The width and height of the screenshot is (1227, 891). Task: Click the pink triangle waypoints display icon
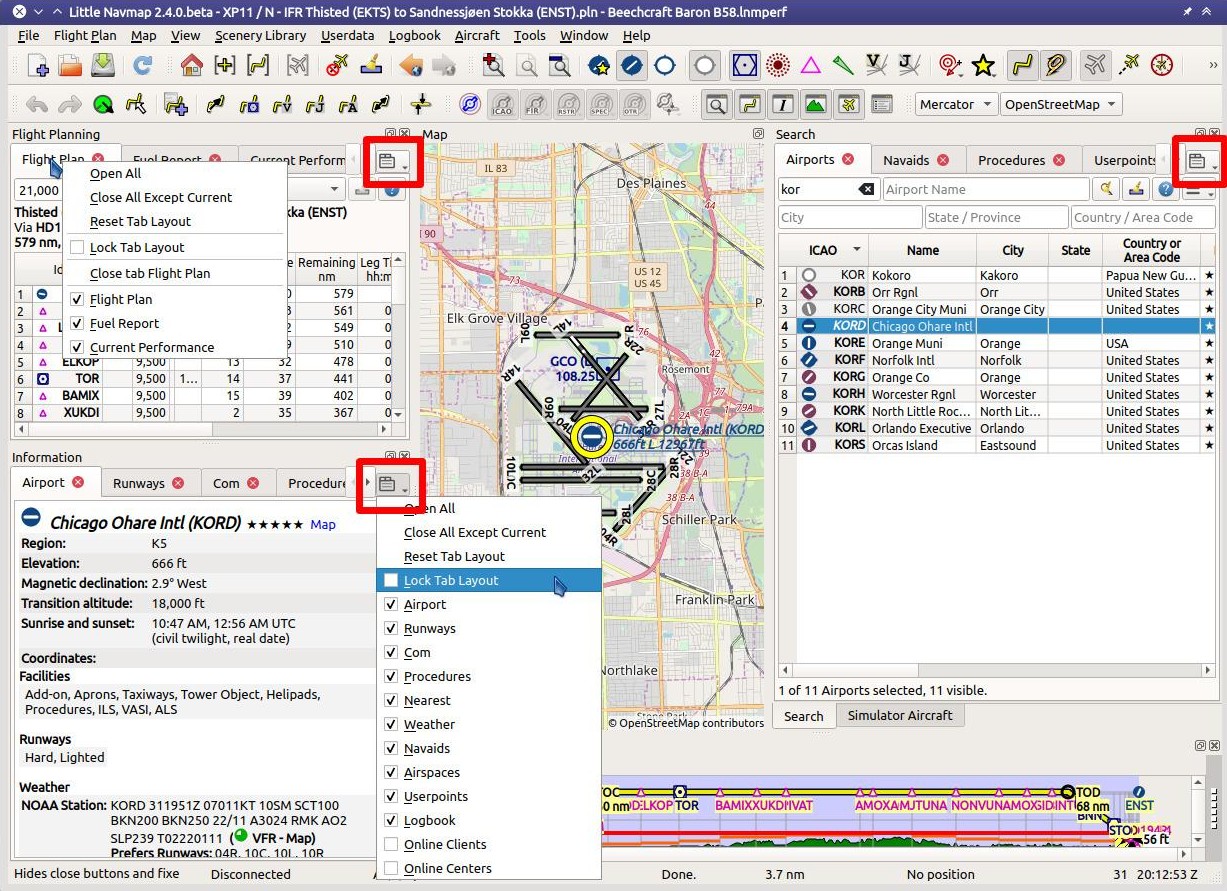pos(811,67)
